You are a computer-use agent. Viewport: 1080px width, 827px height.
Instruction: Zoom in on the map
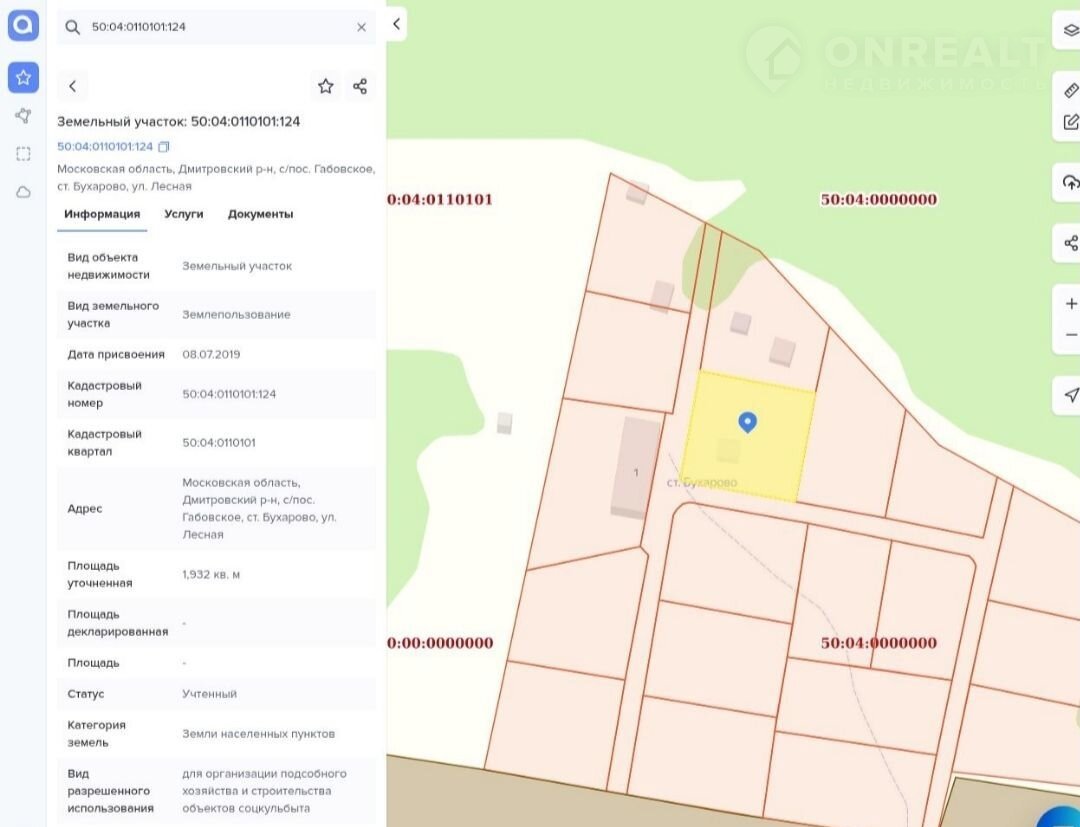[1070, 303]
